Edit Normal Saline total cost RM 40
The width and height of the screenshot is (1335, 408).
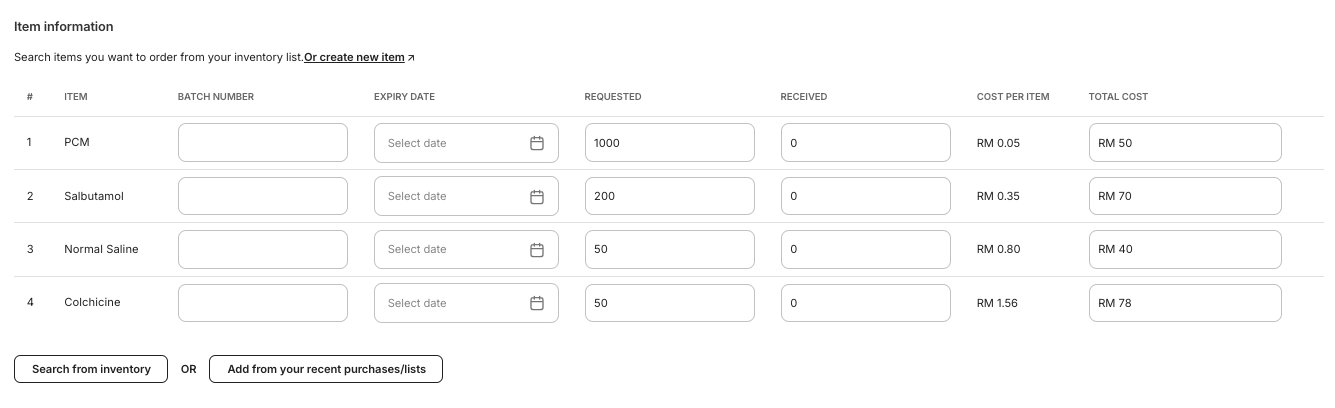1185,249
